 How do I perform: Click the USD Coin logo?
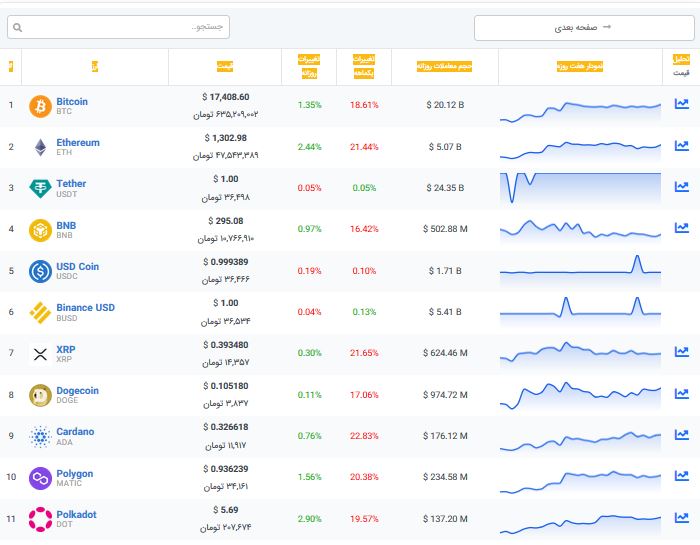click(40, 271)
